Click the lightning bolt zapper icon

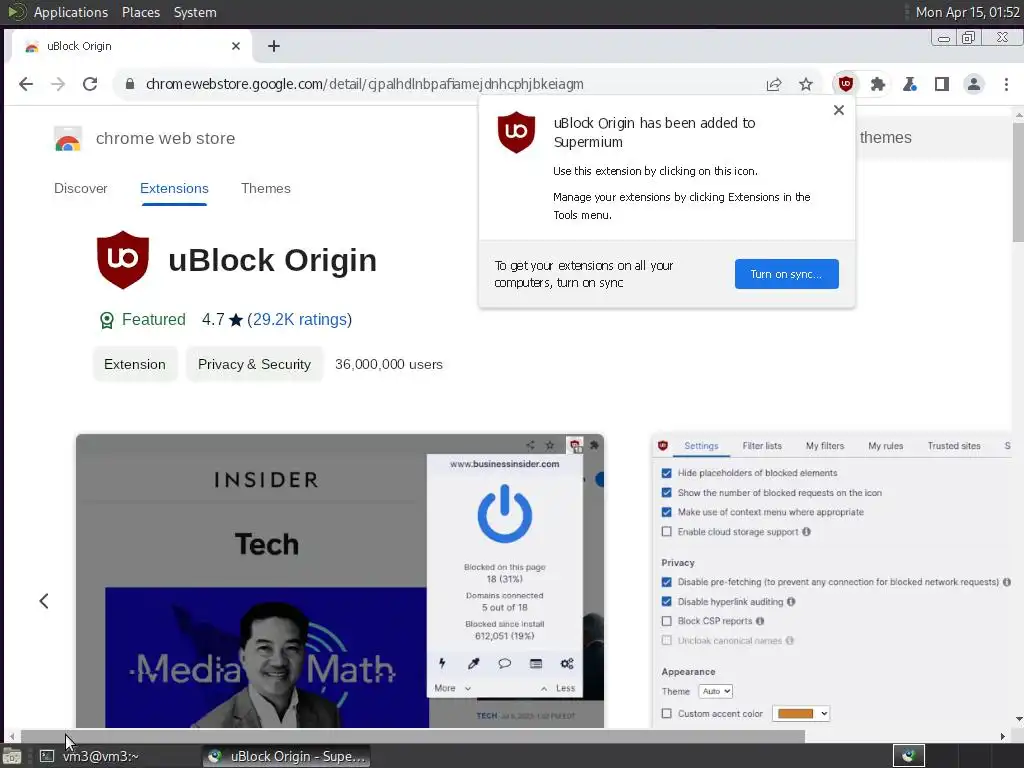442,664
